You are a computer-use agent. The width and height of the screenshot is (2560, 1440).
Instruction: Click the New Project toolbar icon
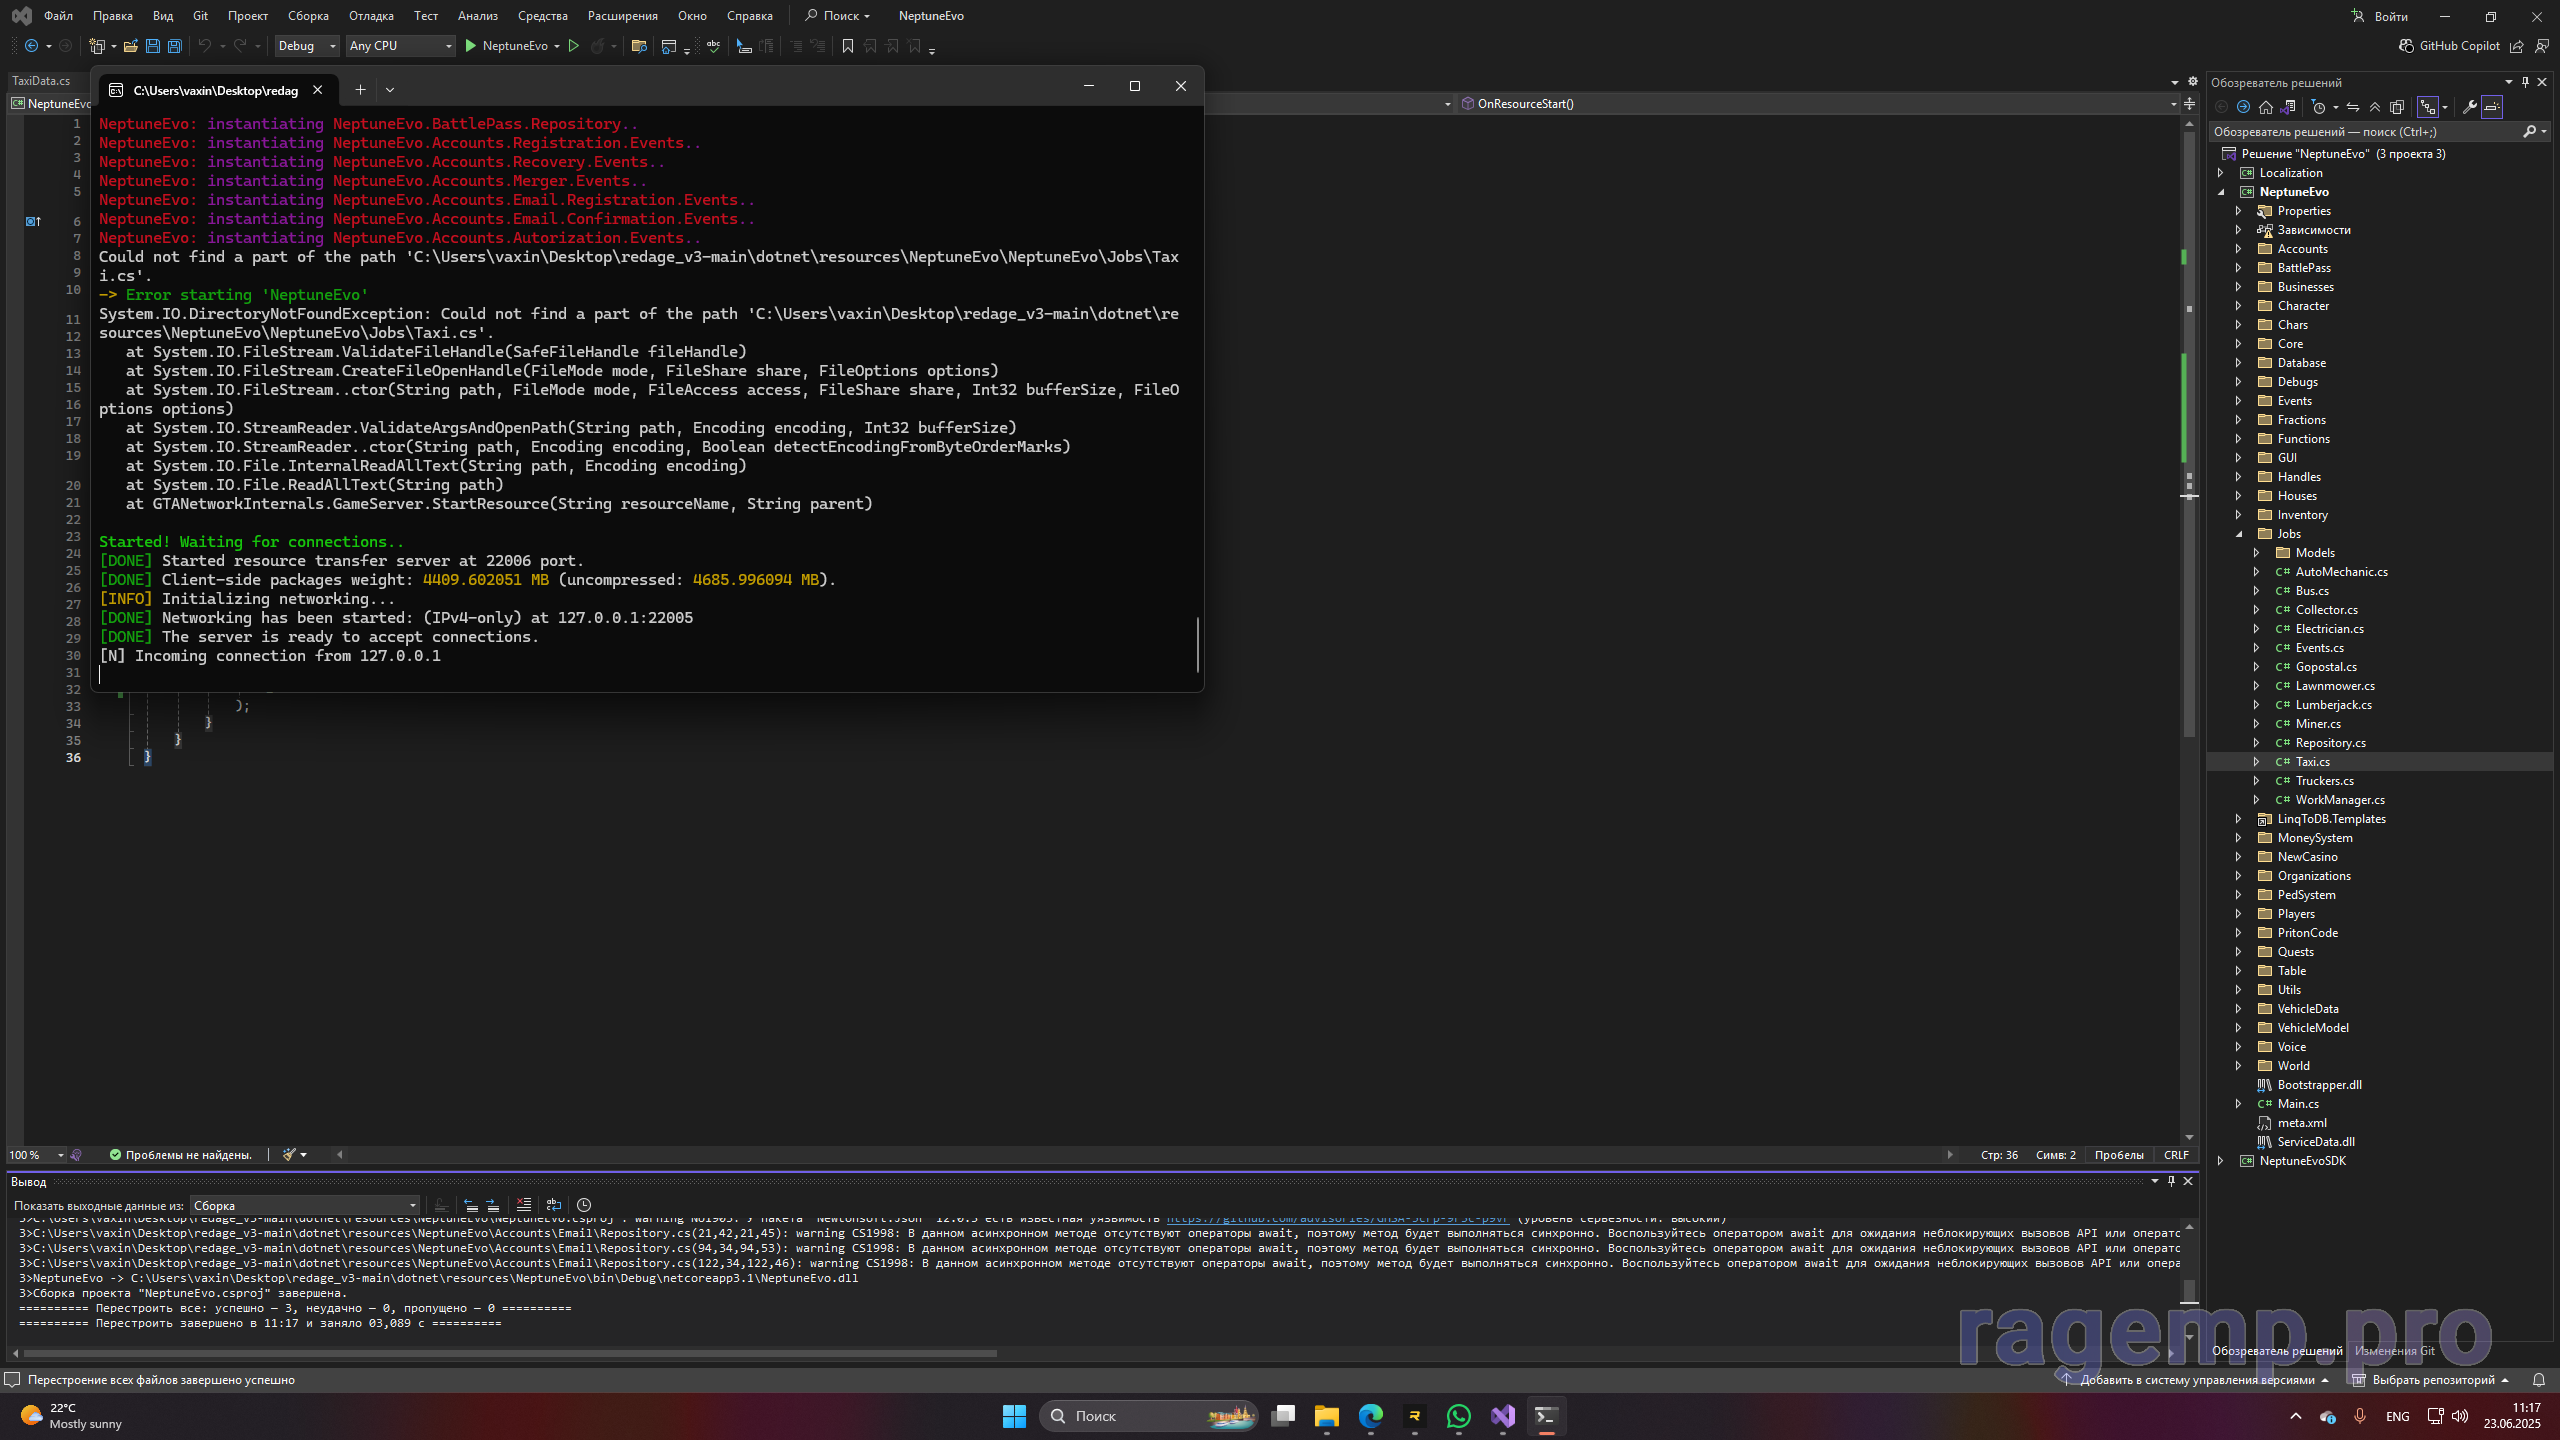tap(97, 46)
